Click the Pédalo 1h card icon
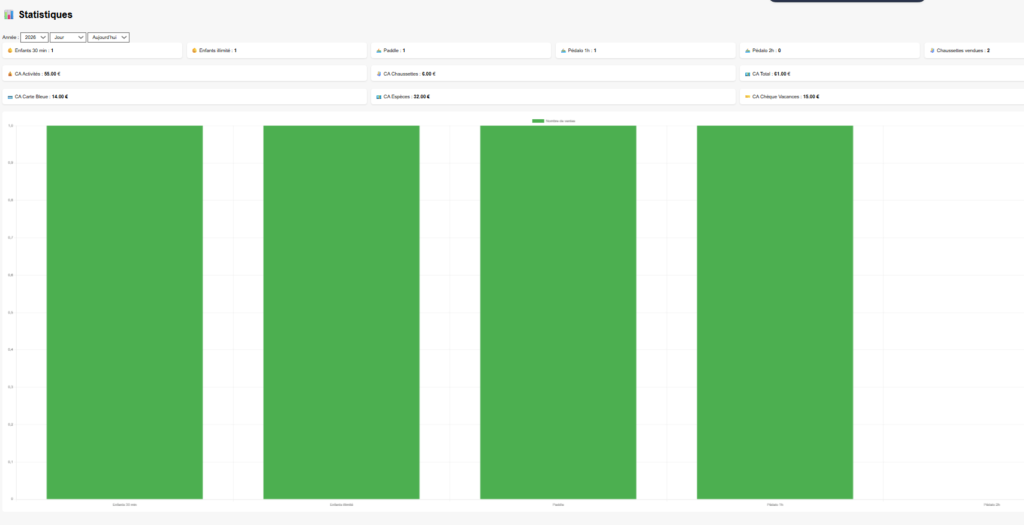Viewport: 1024px width, 525px height. (563, 50)
